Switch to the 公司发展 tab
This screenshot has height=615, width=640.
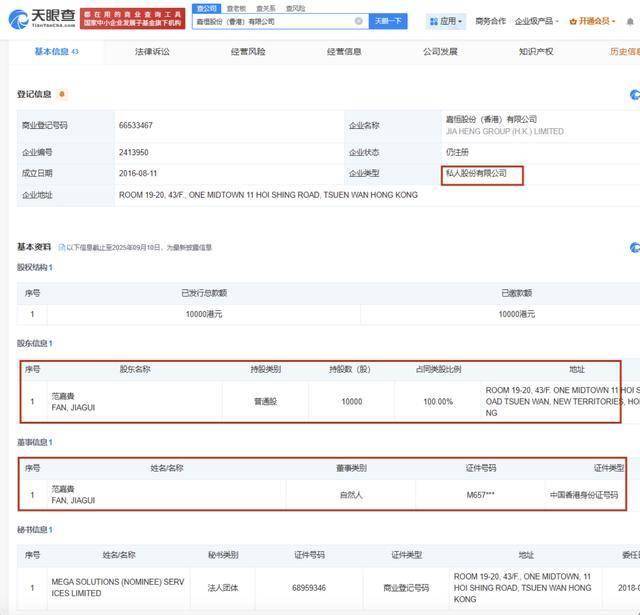(440, 52)
